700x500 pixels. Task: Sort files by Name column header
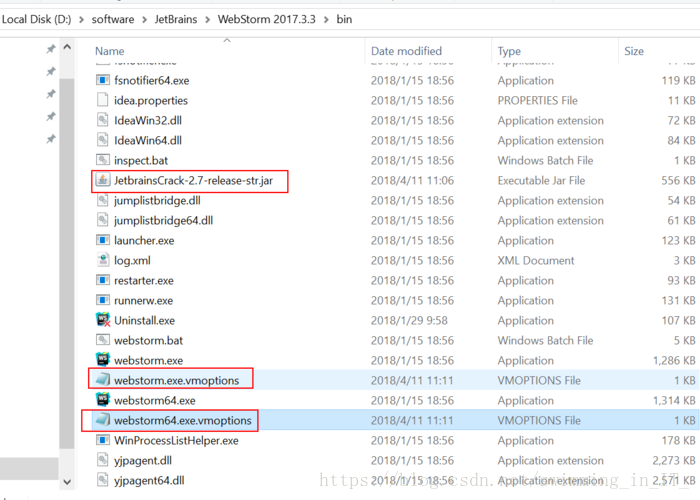point(109,51)
